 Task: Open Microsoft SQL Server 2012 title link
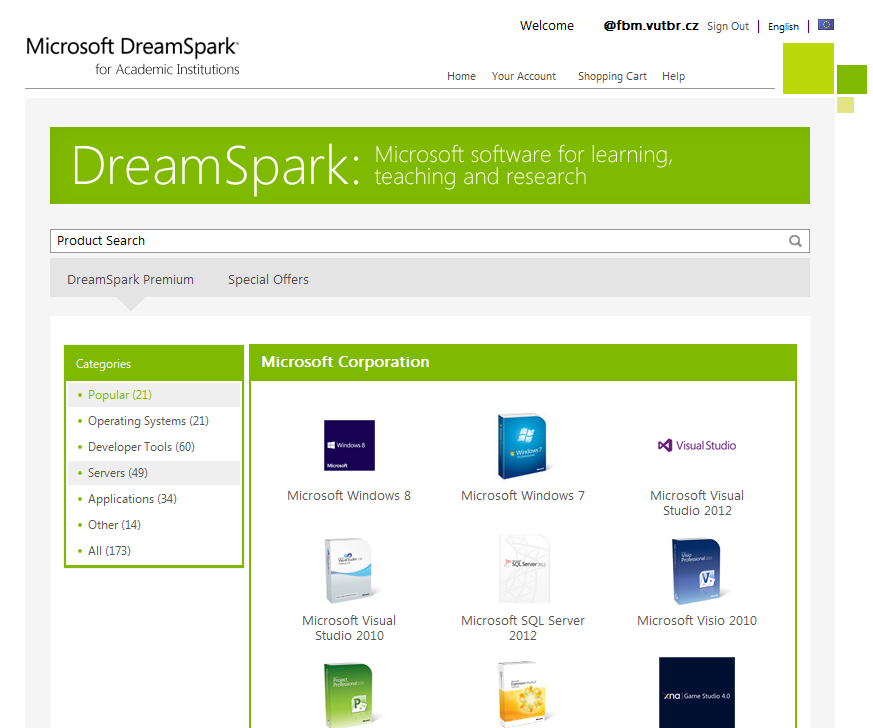point(523,628)
